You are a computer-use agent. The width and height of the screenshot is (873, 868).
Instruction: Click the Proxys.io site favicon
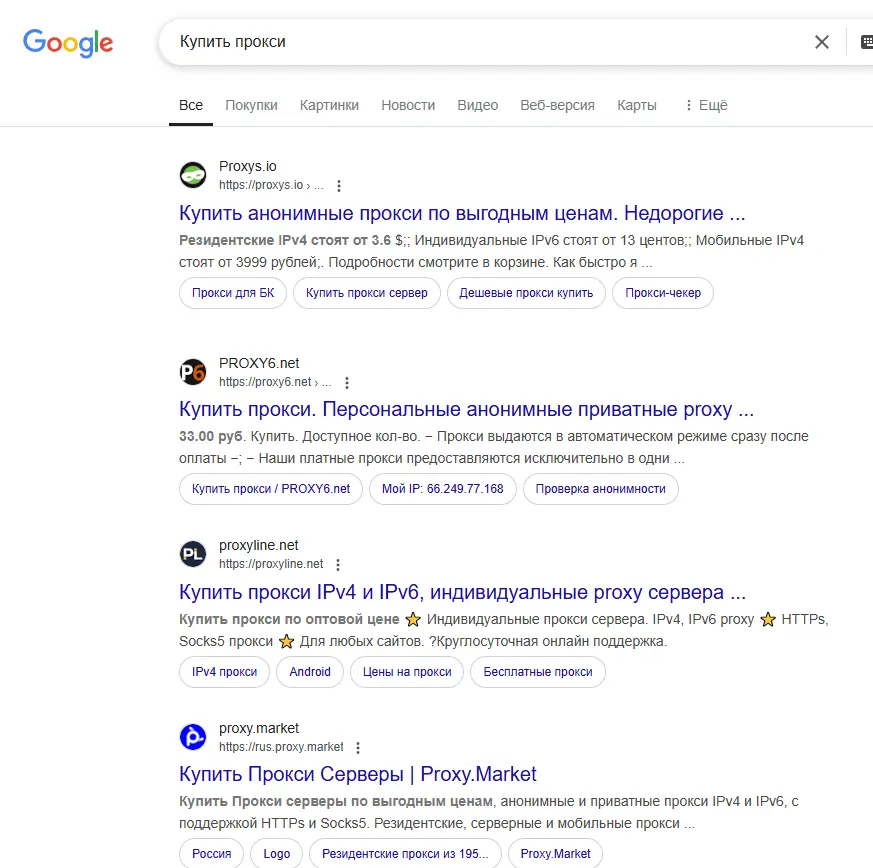click(193, 175)
